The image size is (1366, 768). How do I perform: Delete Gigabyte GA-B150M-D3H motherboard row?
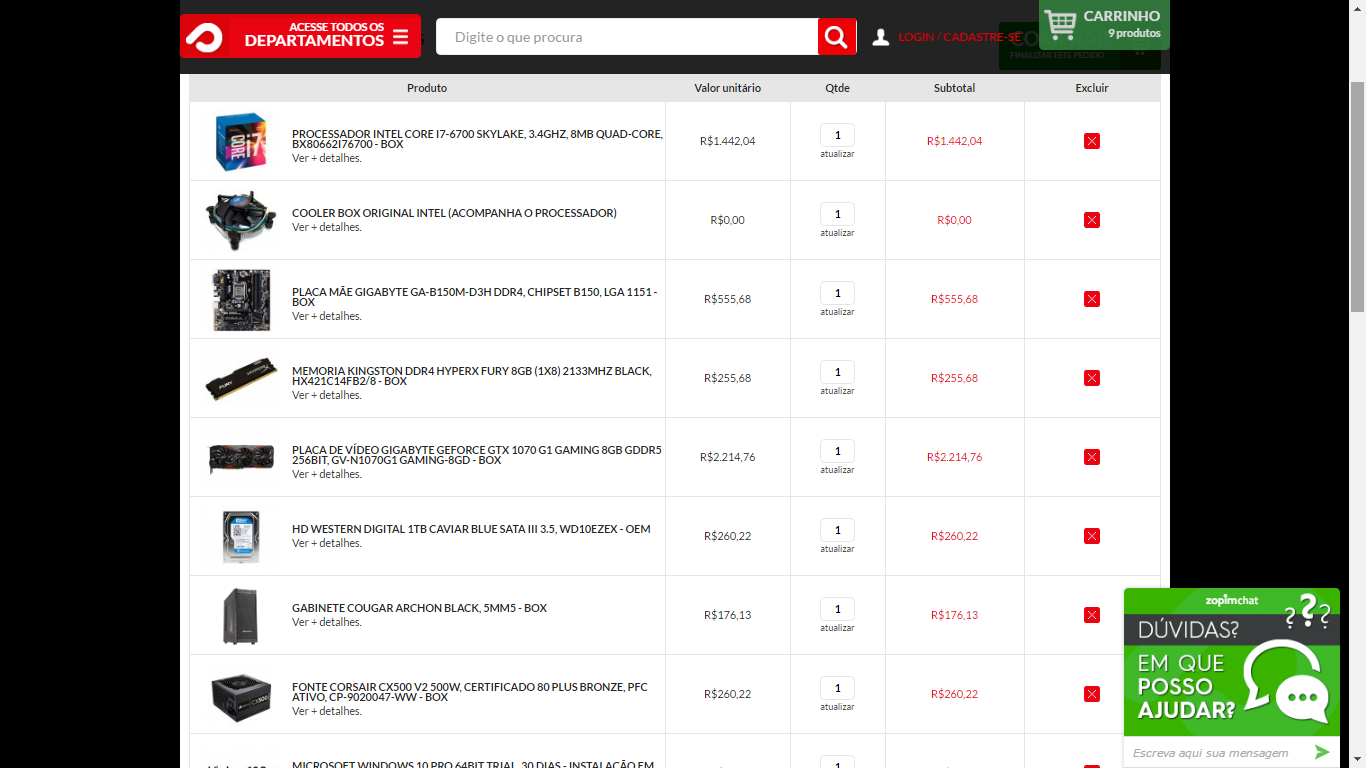click(x=1092, y=299)
